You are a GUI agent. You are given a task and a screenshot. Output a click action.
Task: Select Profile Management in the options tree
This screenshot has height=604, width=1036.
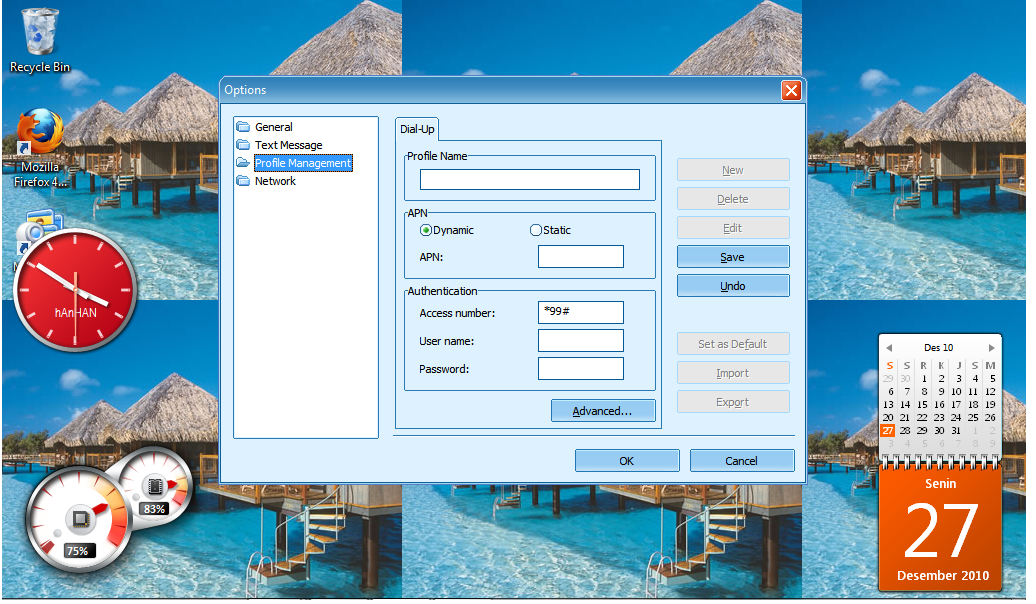pos(303,163)
